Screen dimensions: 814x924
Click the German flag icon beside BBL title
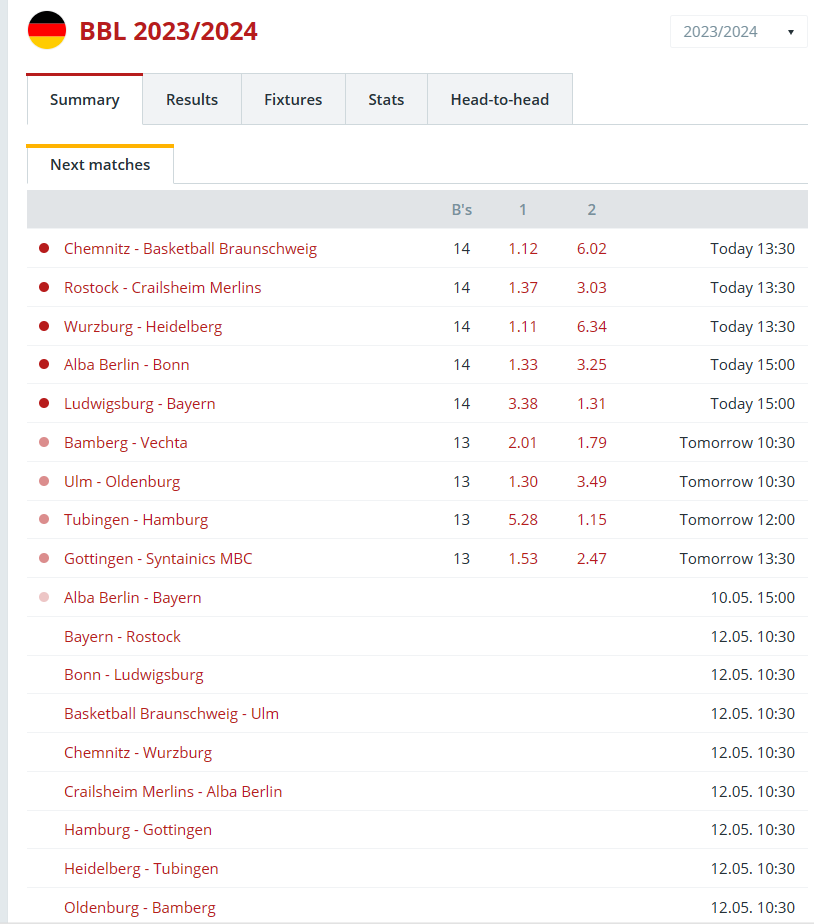[47, 30]
